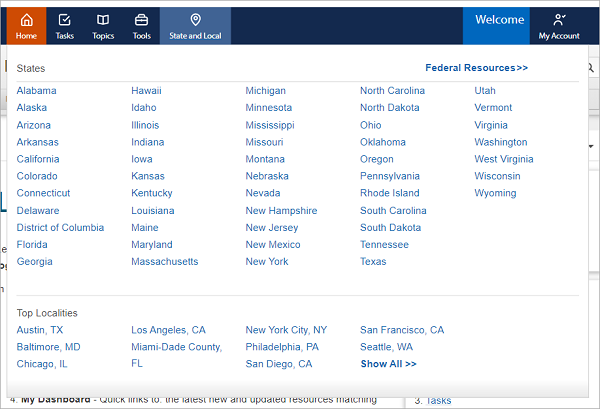Click the State and Local pin icon
600x409 pixels.
(195, 20)
